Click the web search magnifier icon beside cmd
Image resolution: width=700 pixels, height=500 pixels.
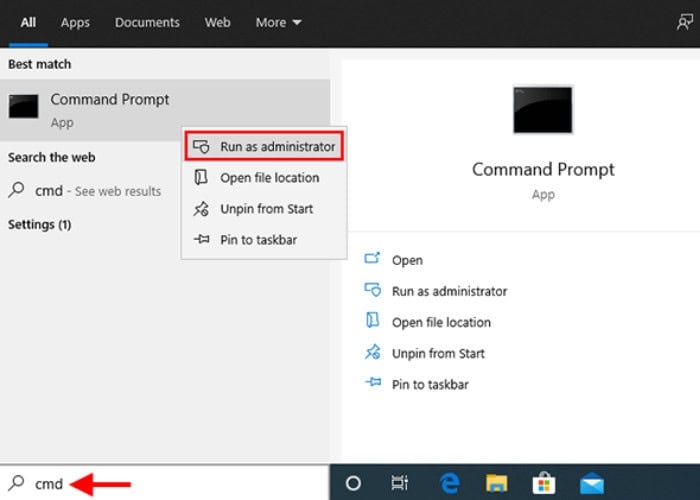point(16,190)
